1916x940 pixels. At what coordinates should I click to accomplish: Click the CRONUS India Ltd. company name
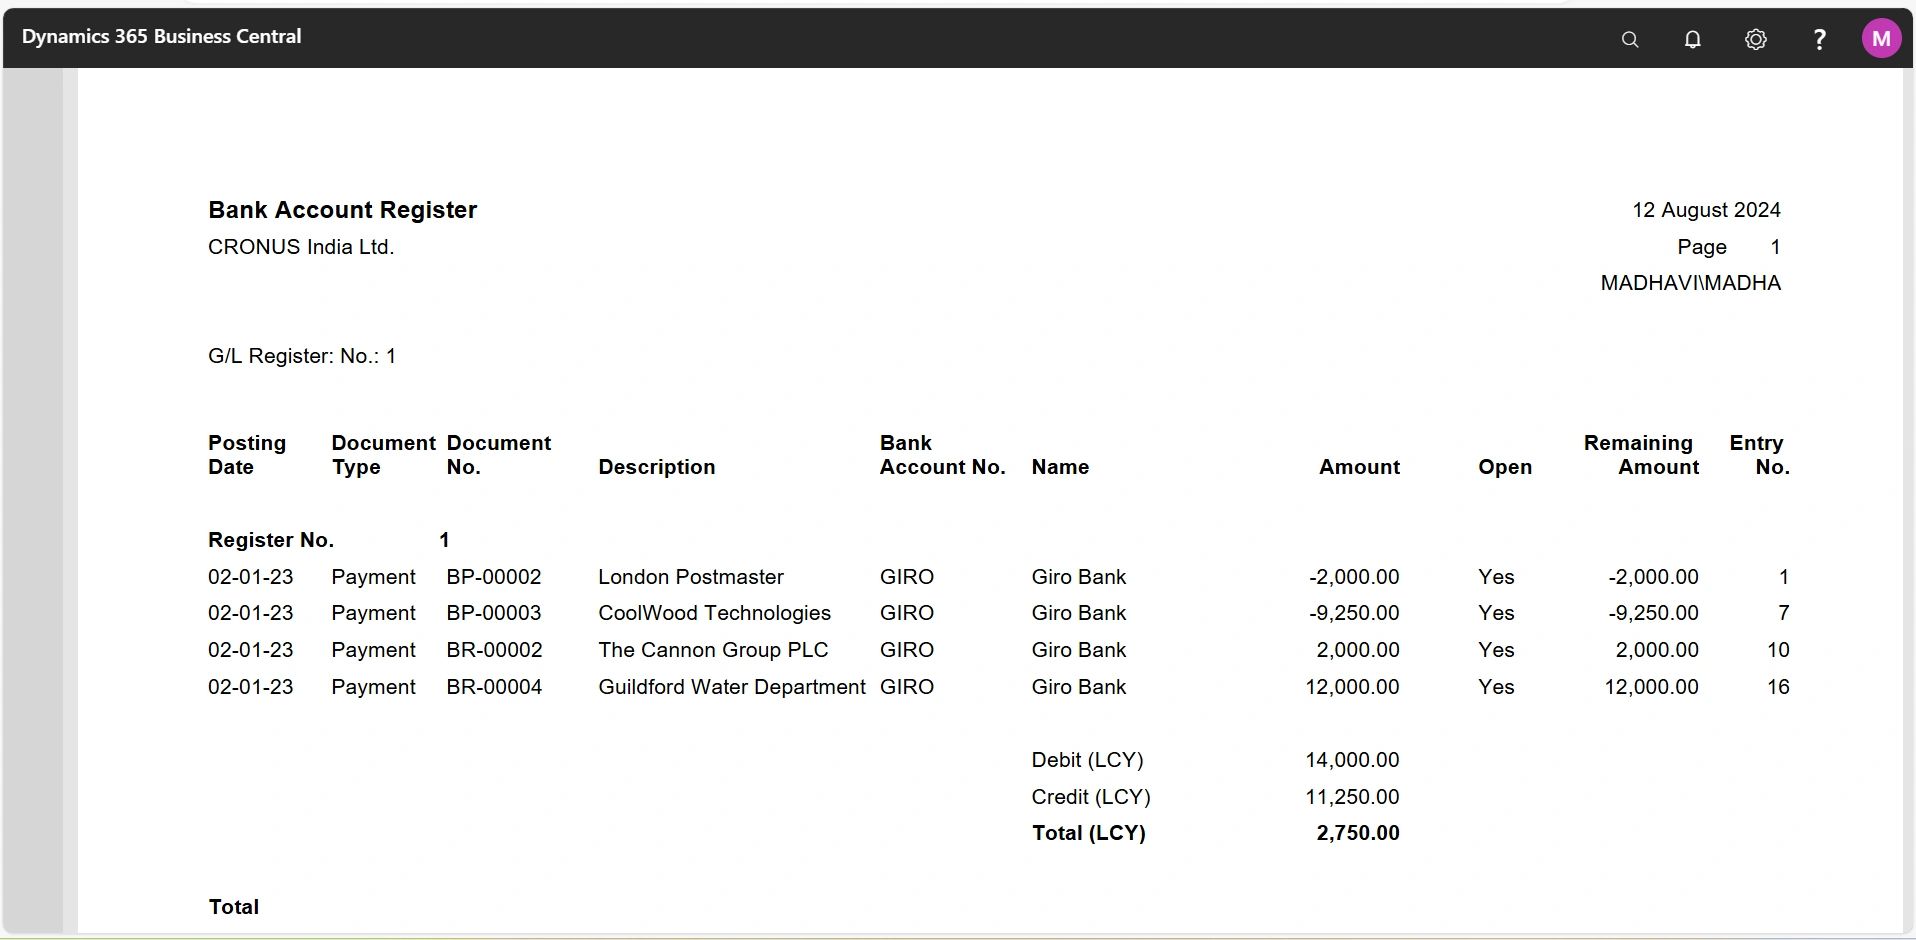[299, 247]
